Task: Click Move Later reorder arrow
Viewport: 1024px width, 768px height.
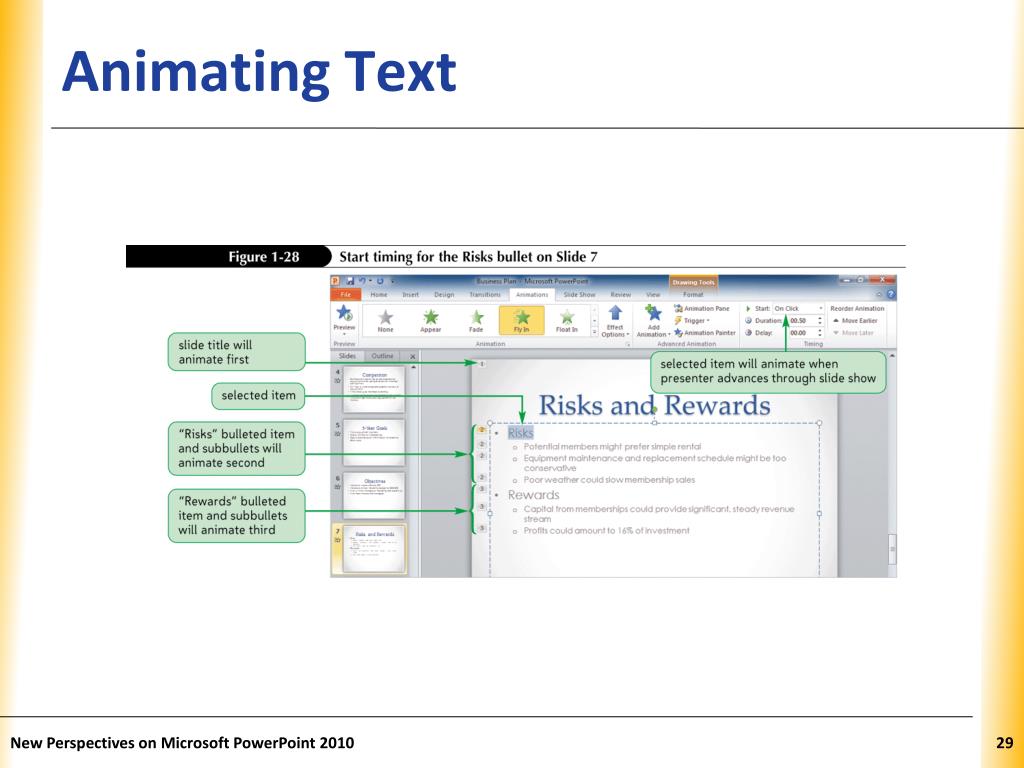Action: click(853, 332)
